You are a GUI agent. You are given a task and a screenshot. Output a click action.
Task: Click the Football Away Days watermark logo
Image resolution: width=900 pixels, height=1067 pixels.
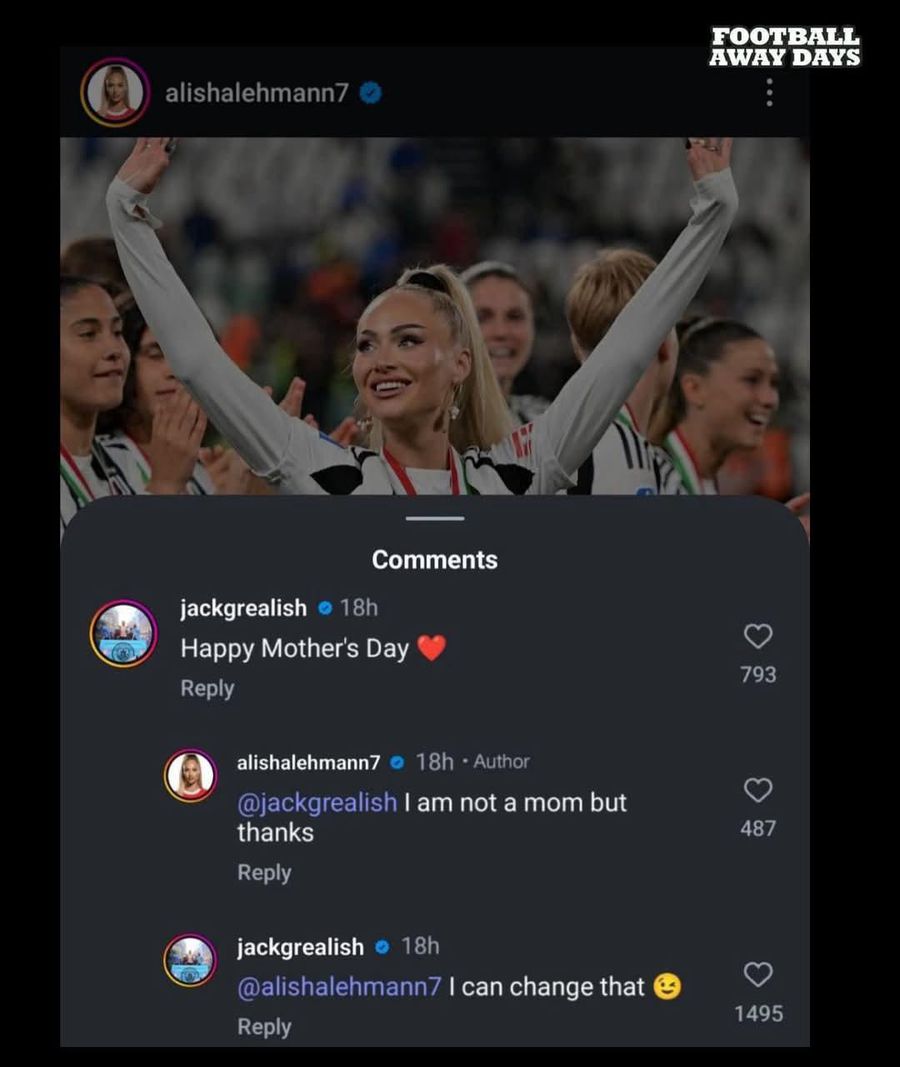click(785, 47)
